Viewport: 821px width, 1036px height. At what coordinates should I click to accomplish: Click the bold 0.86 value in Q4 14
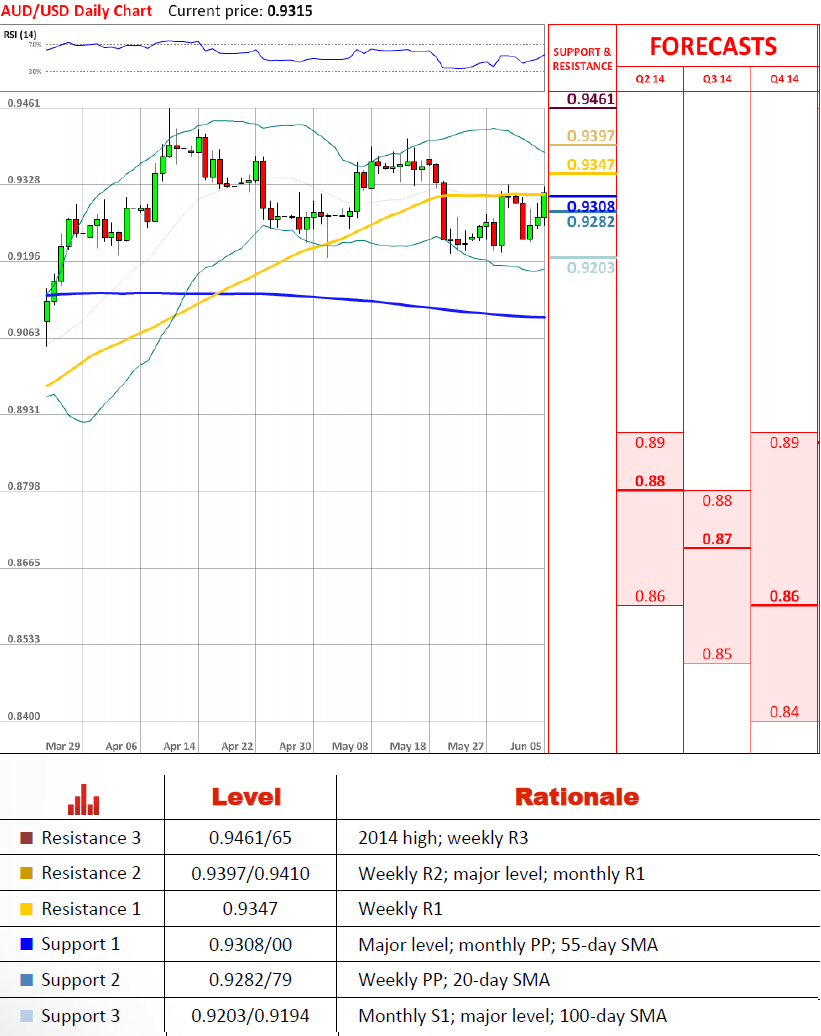click(x=784, y=596)
